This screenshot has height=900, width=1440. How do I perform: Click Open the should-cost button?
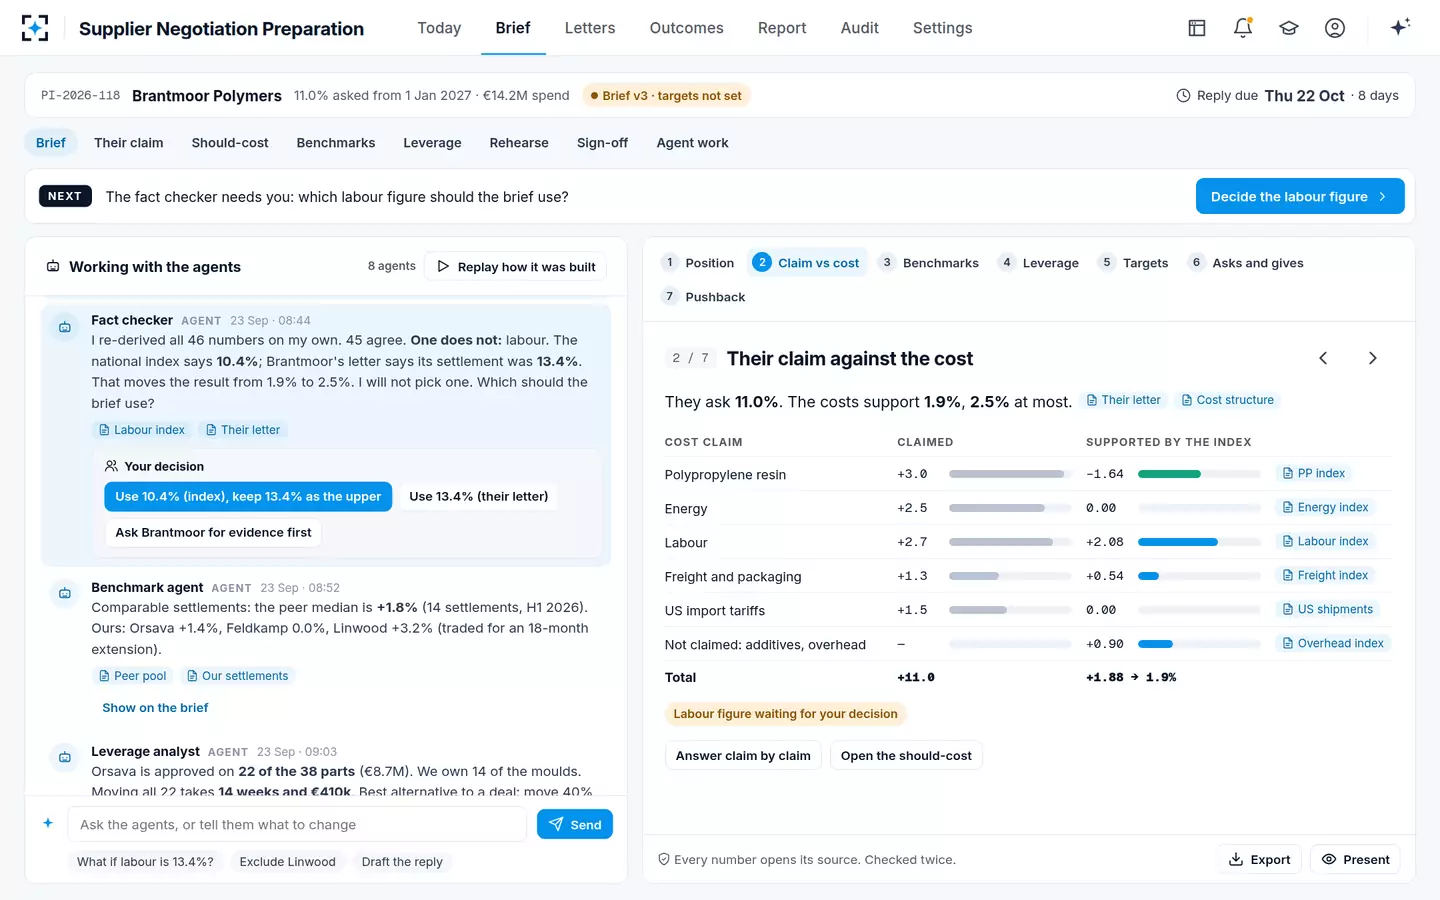point(906,756)
